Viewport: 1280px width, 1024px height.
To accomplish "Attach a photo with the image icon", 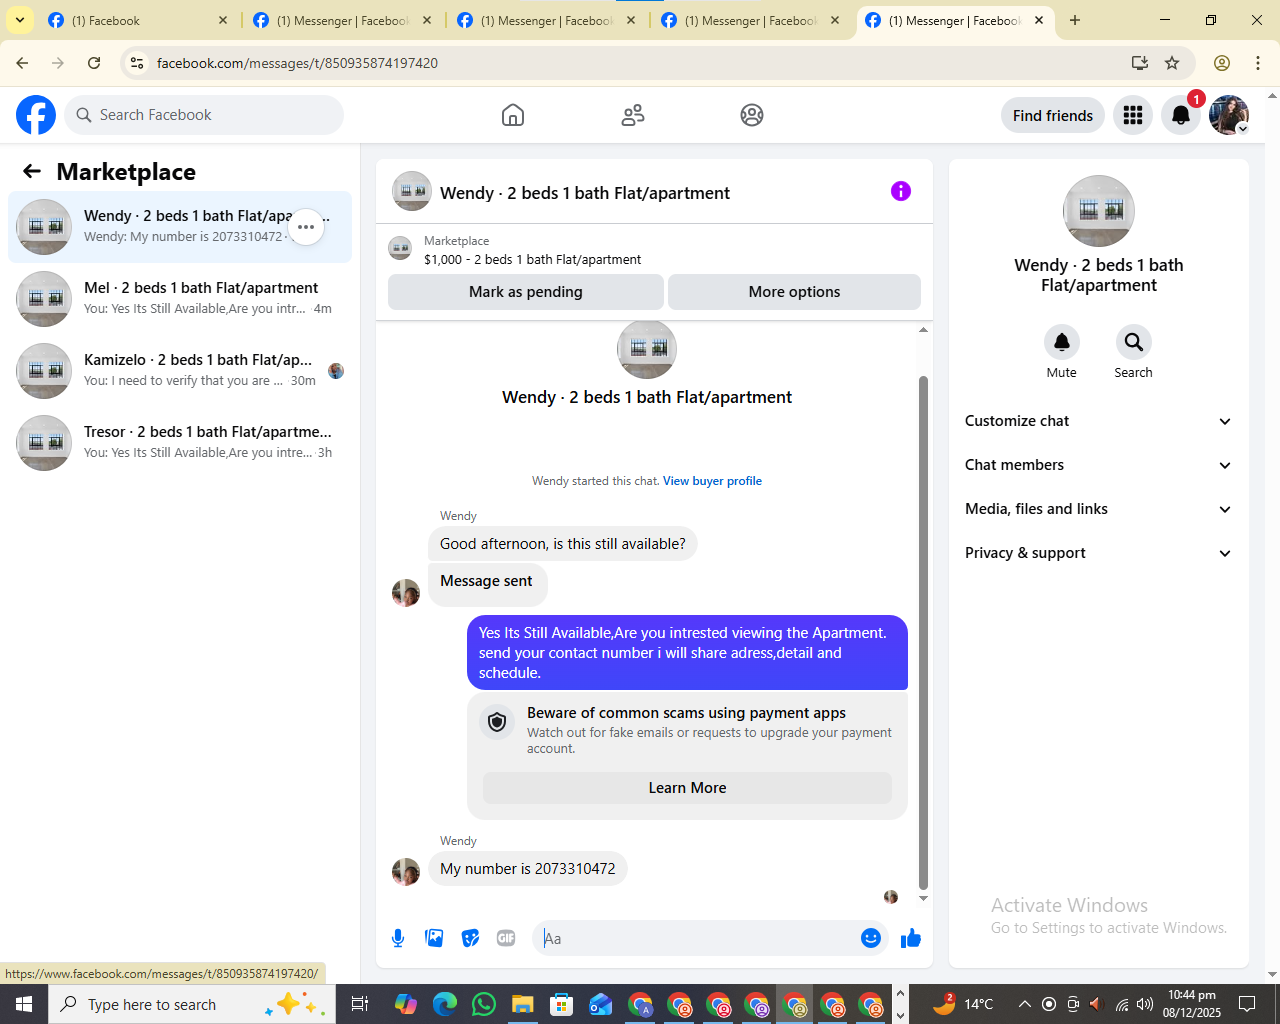I will click(434, 938).
